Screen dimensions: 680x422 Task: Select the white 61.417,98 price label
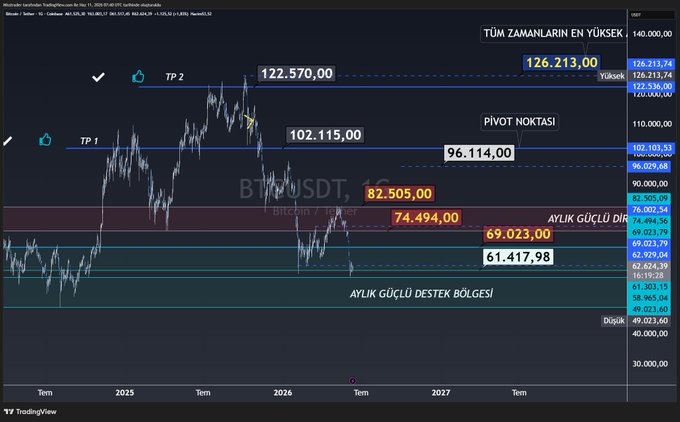(x=518, y=257)
